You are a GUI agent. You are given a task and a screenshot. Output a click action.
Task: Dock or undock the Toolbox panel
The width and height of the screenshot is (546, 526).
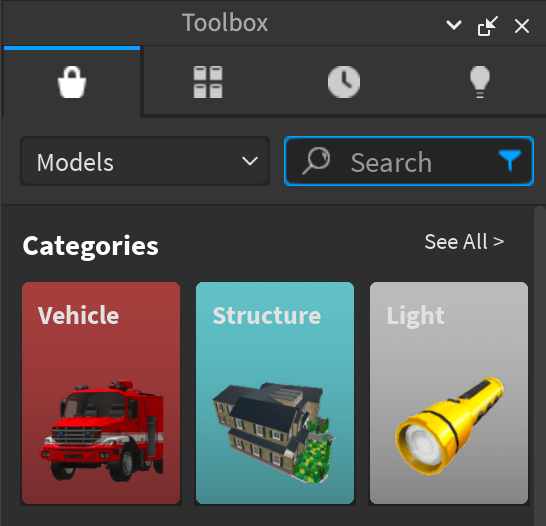[488, 25]
